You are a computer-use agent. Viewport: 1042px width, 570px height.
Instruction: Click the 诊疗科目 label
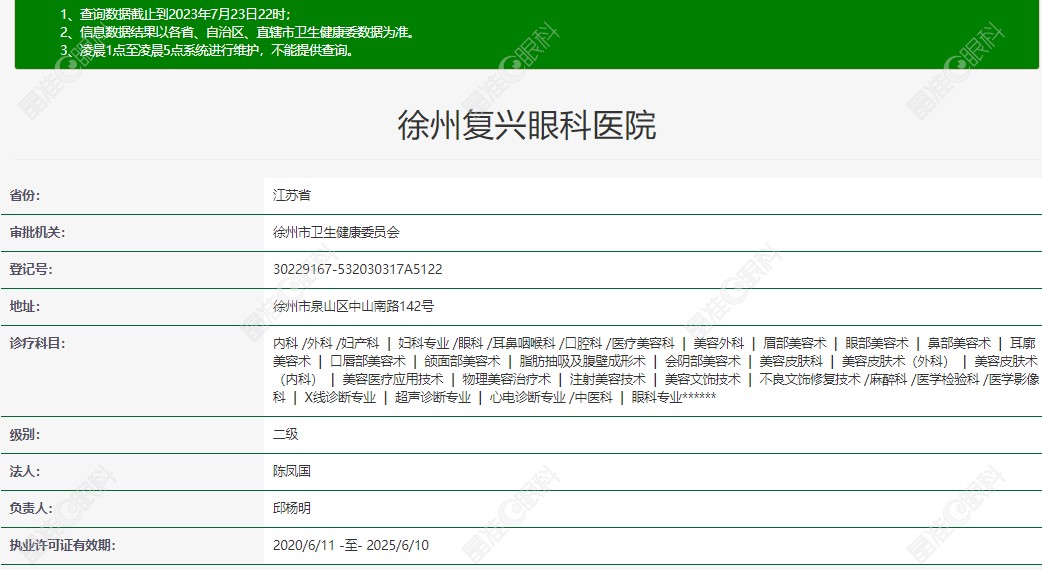37,343
